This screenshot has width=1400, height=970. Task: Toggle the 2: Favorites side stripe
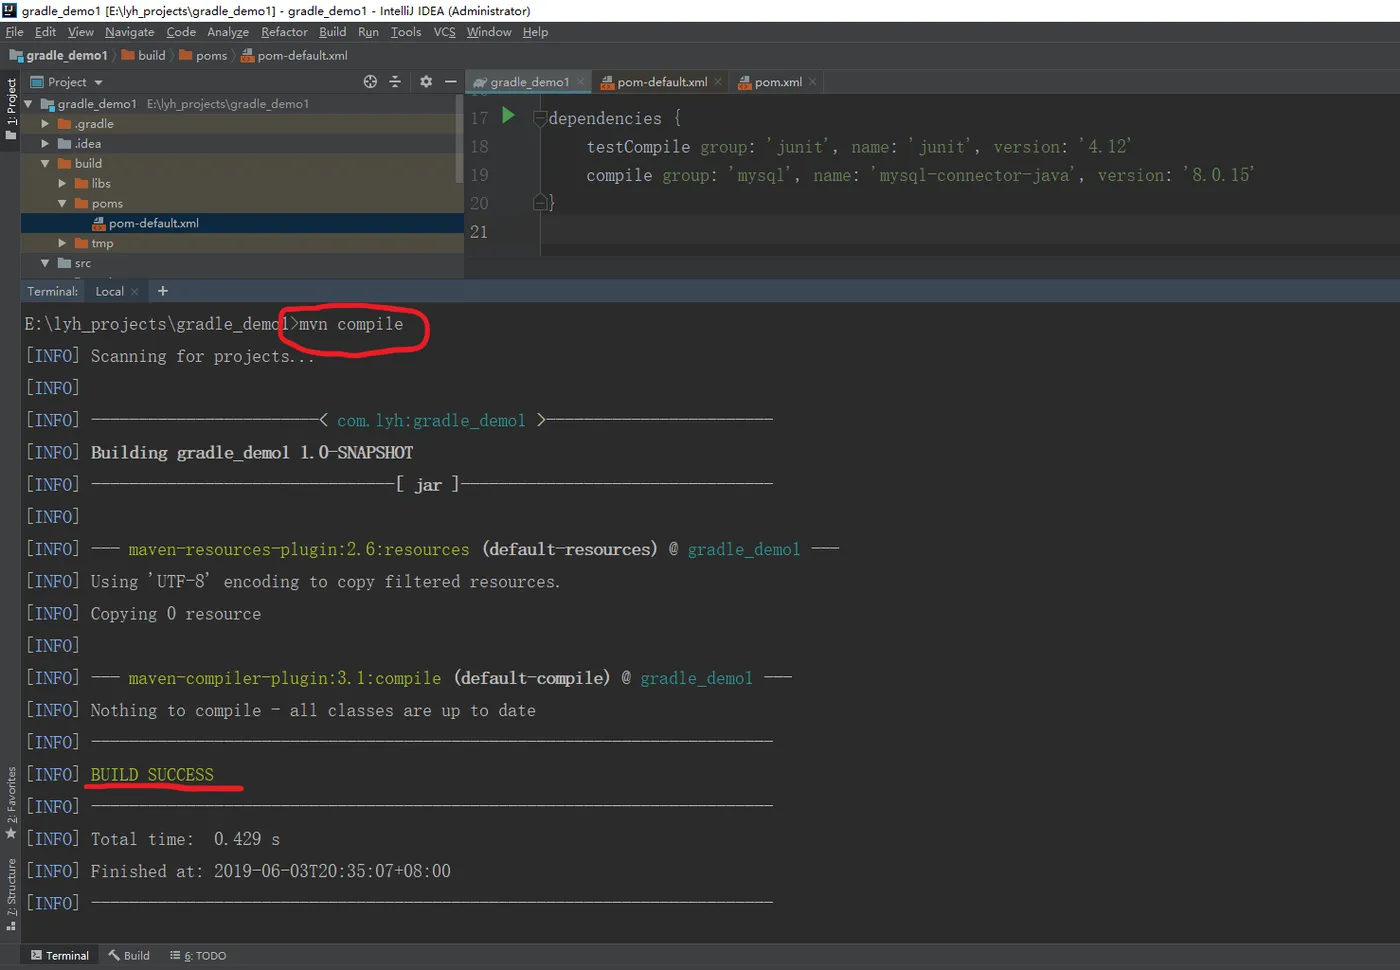(10, 802)
